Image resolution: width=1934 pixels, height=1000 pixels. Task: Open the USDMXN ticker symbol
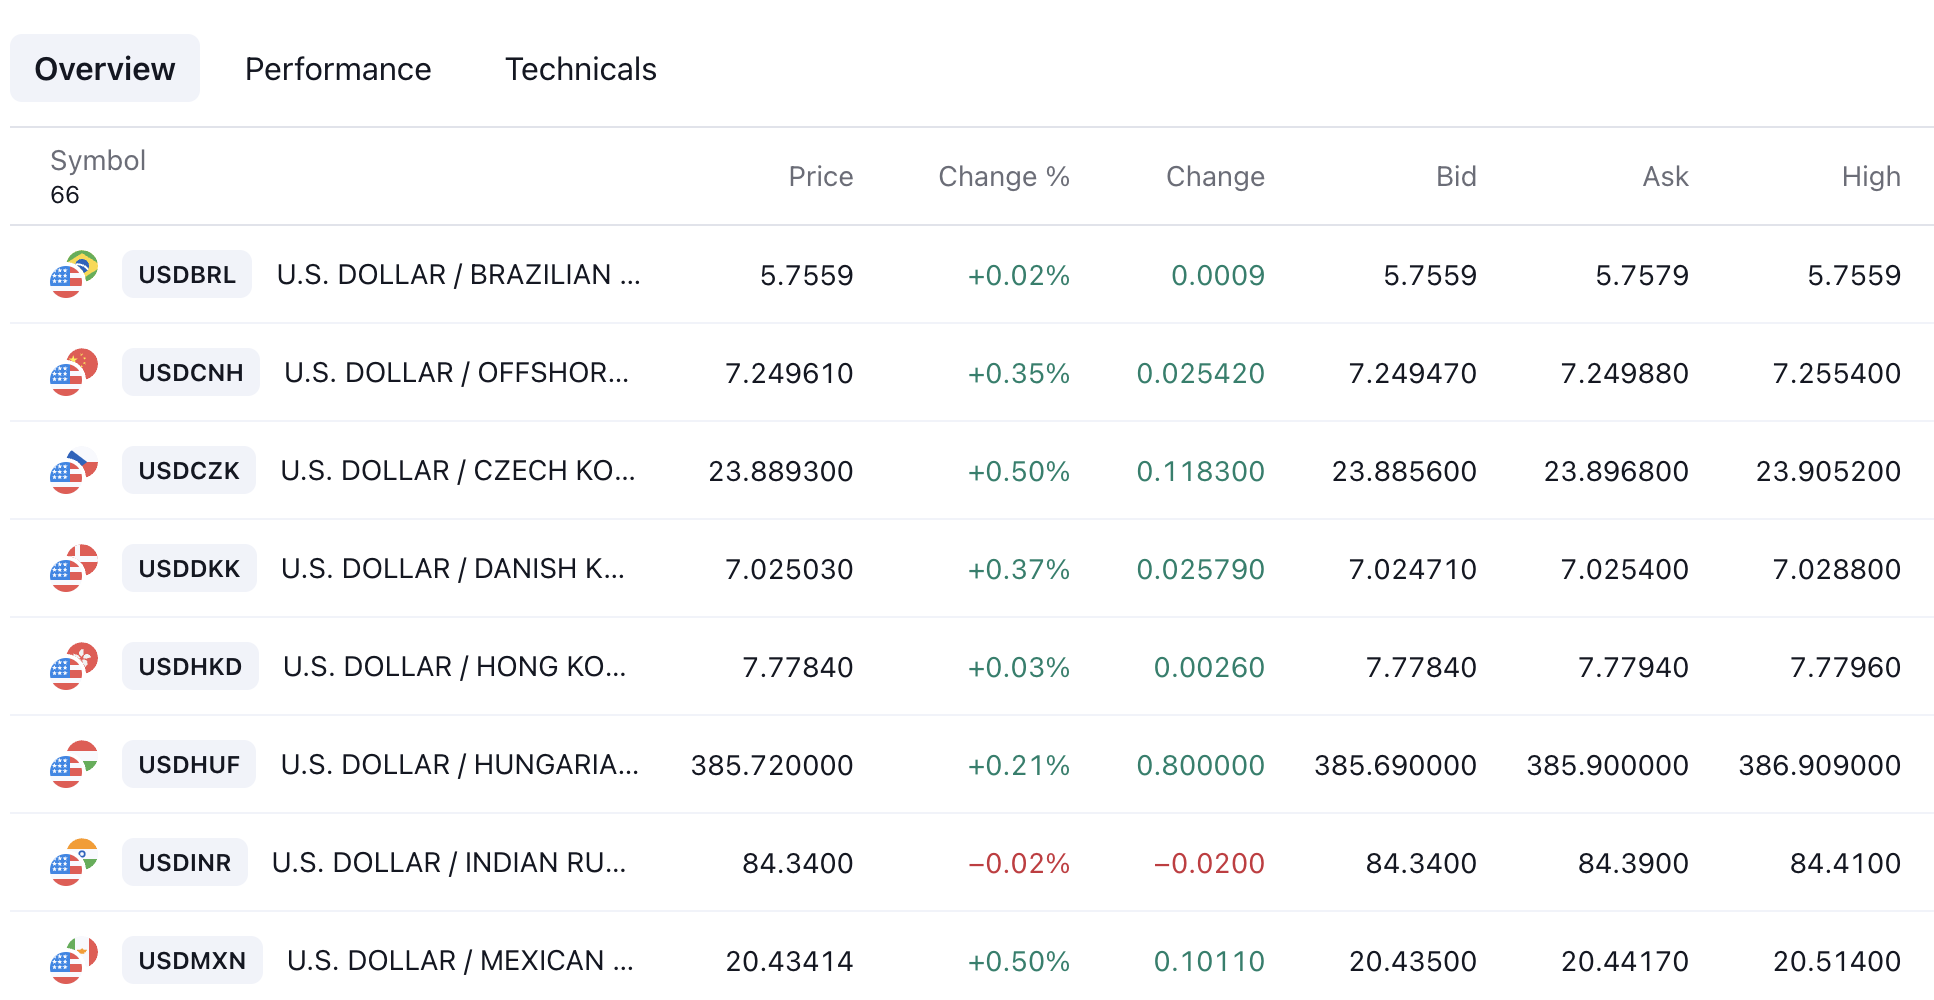(x=192, y=960)
